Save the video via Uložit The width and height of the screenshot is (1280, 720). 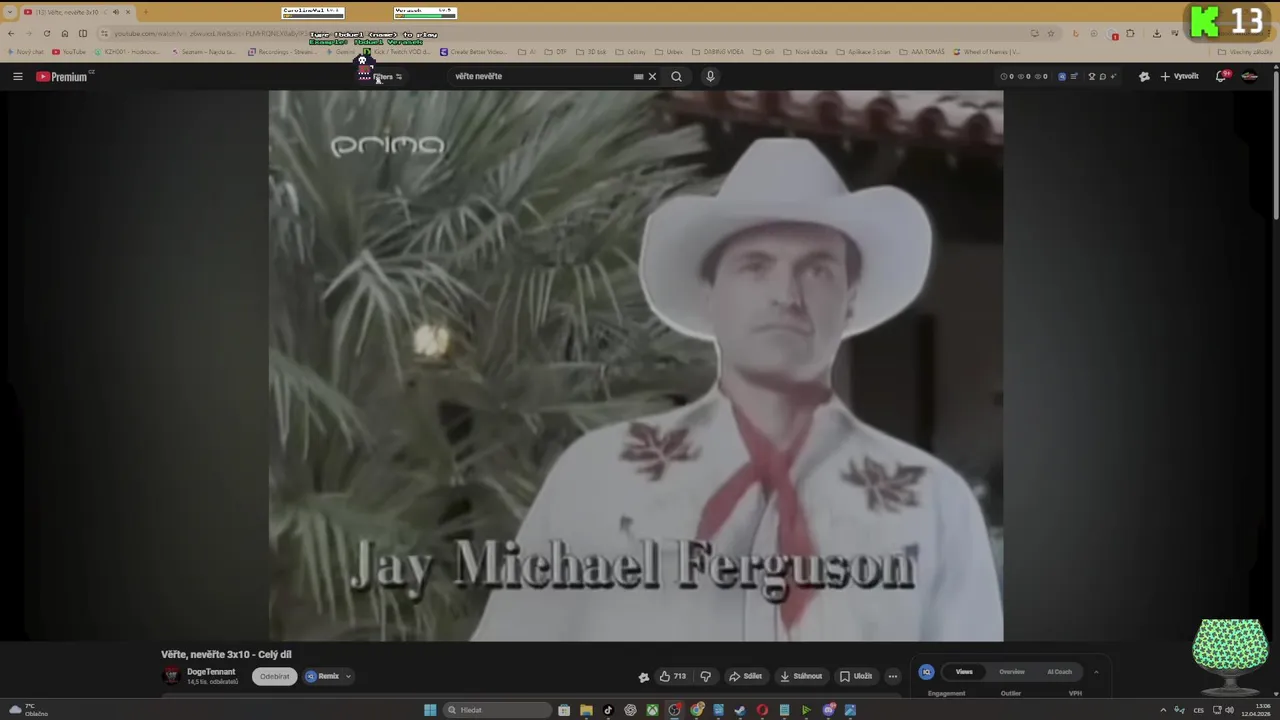tap(856, 676)
